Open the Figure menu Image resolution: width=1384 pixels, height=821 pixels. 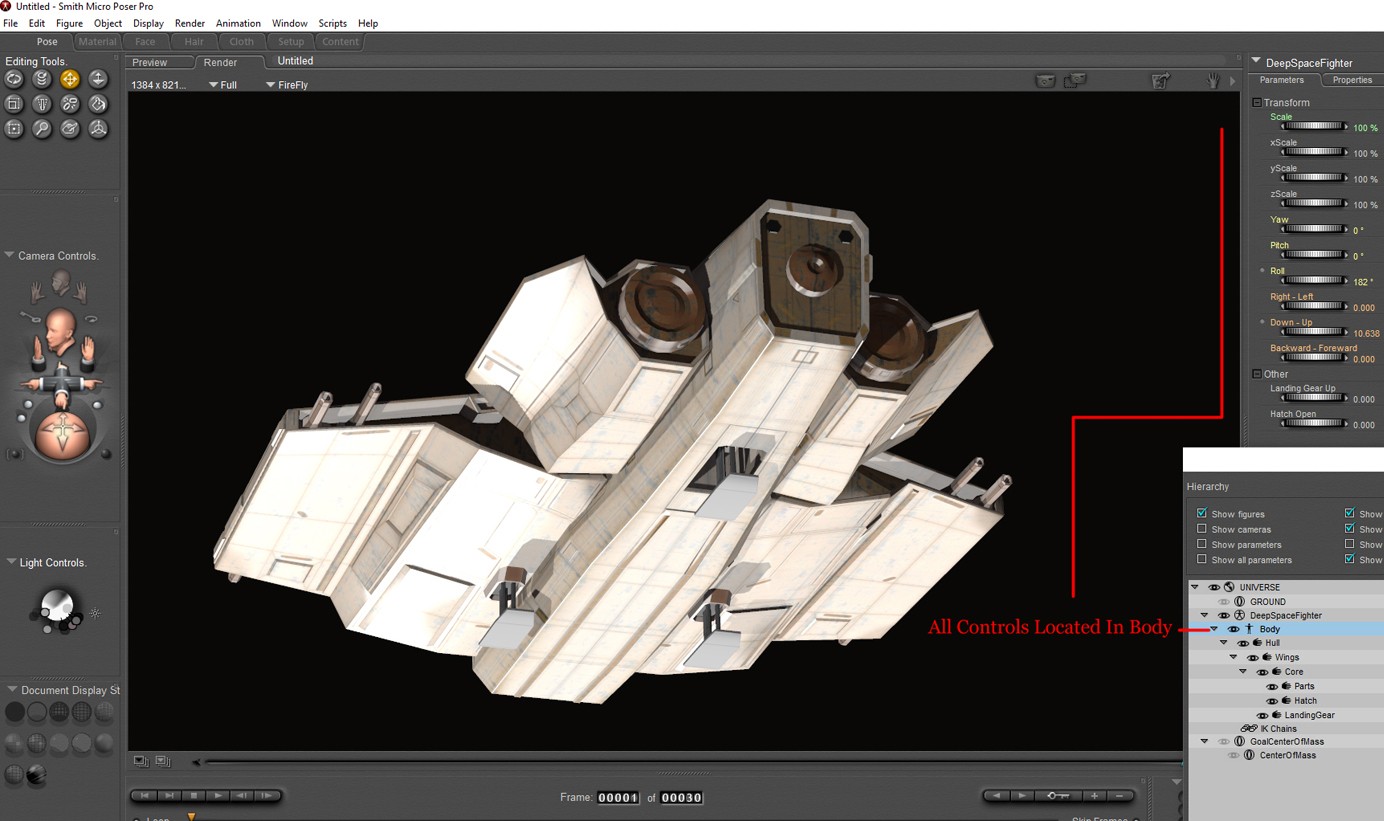coord(69,23)
